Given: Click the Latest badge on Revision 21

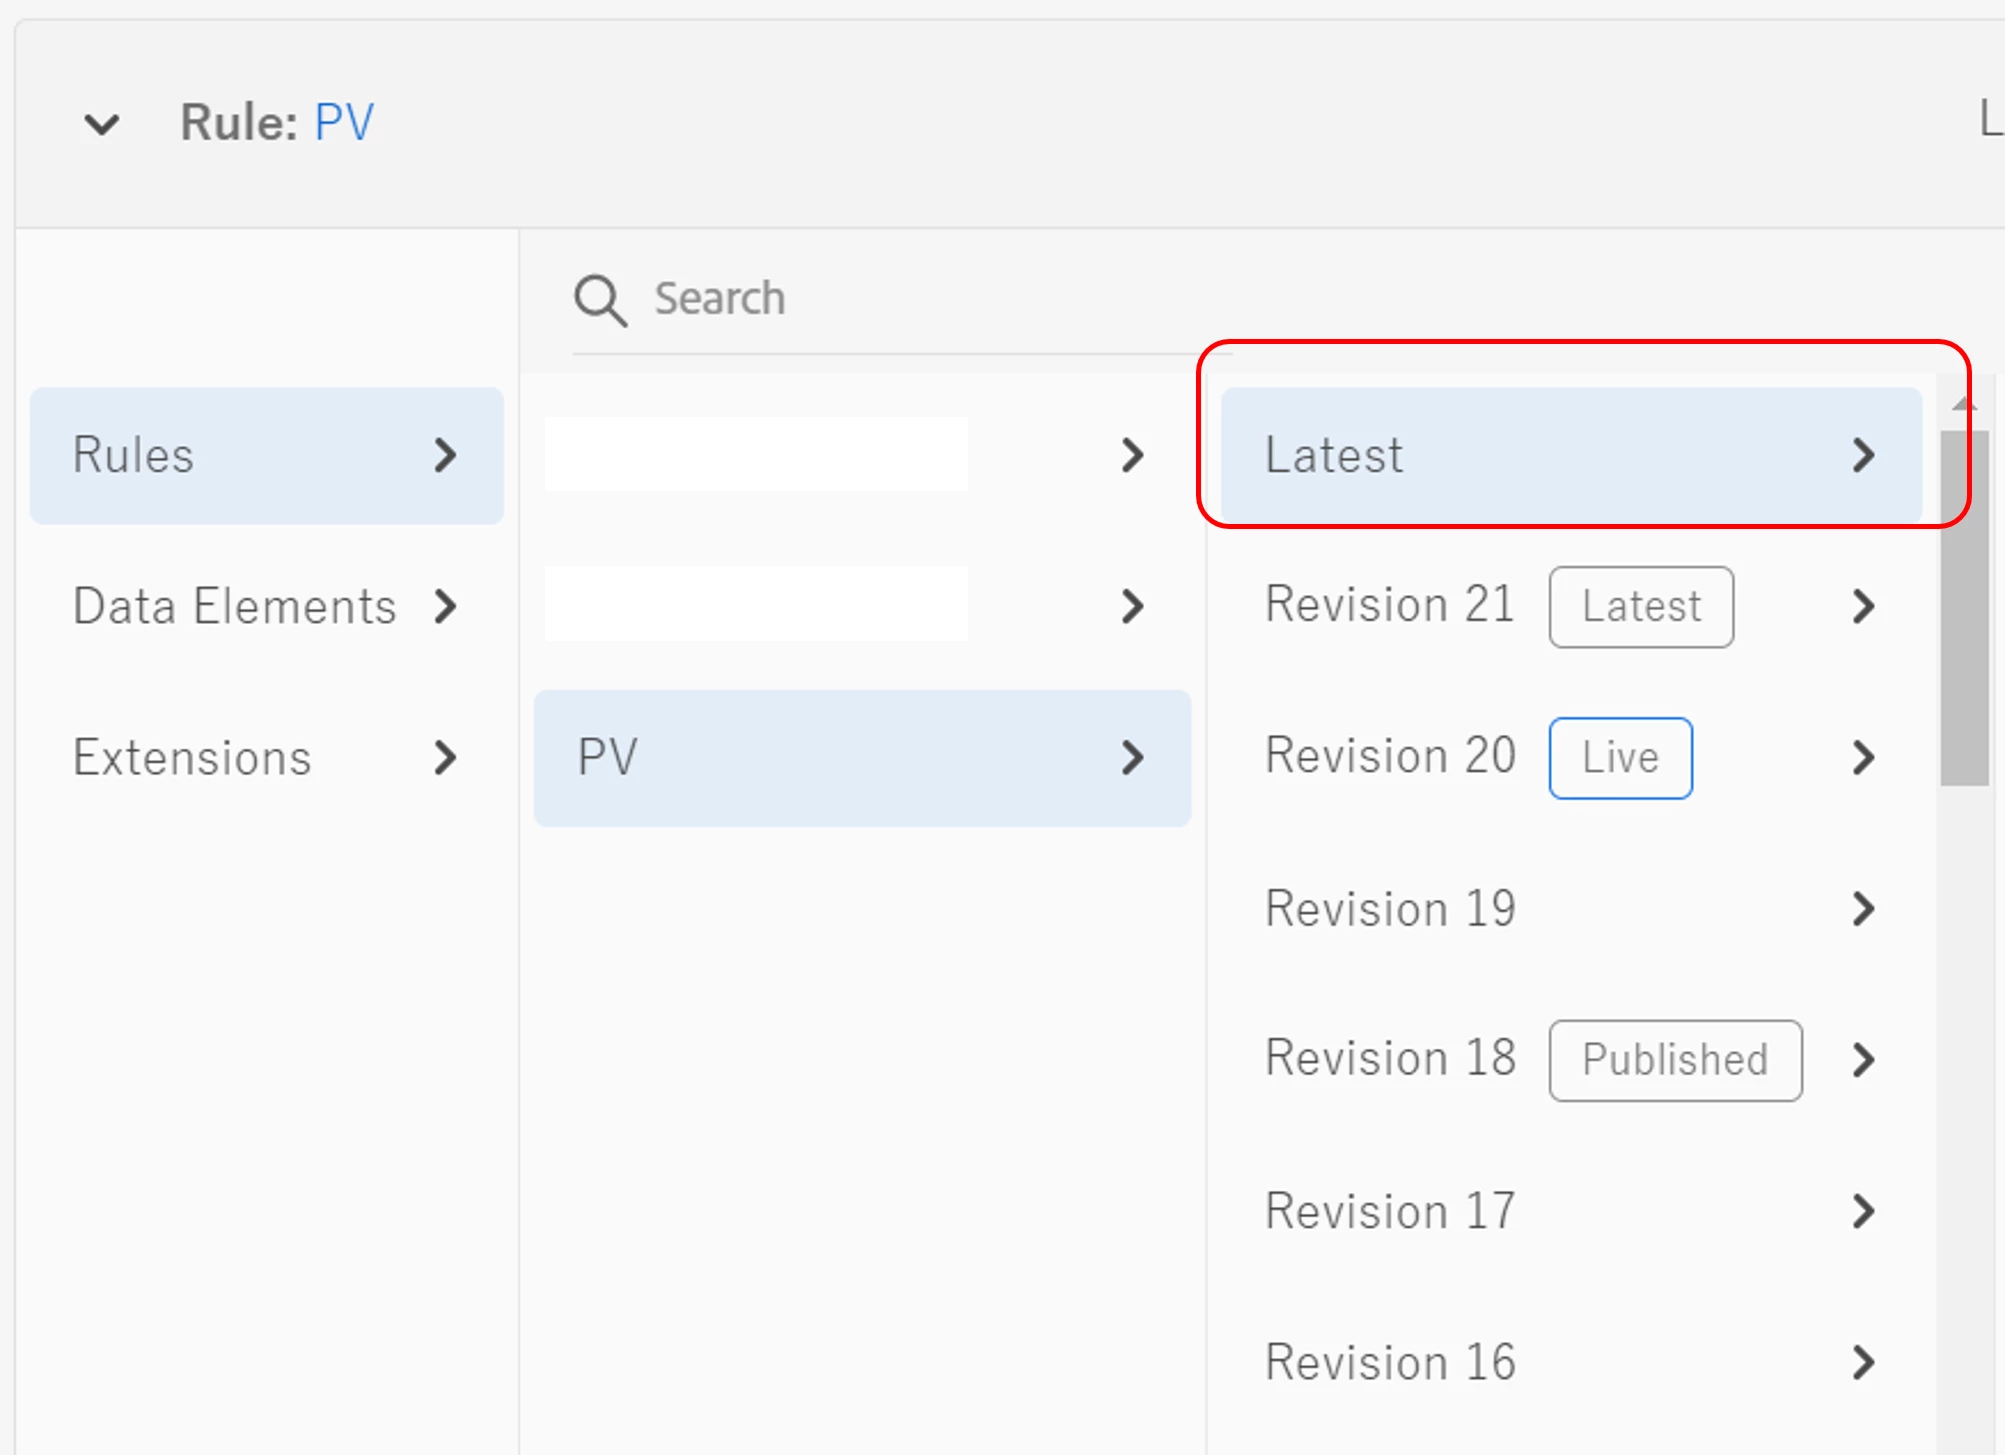Looking at the screenshot, I should click(x=1641, y=607).
